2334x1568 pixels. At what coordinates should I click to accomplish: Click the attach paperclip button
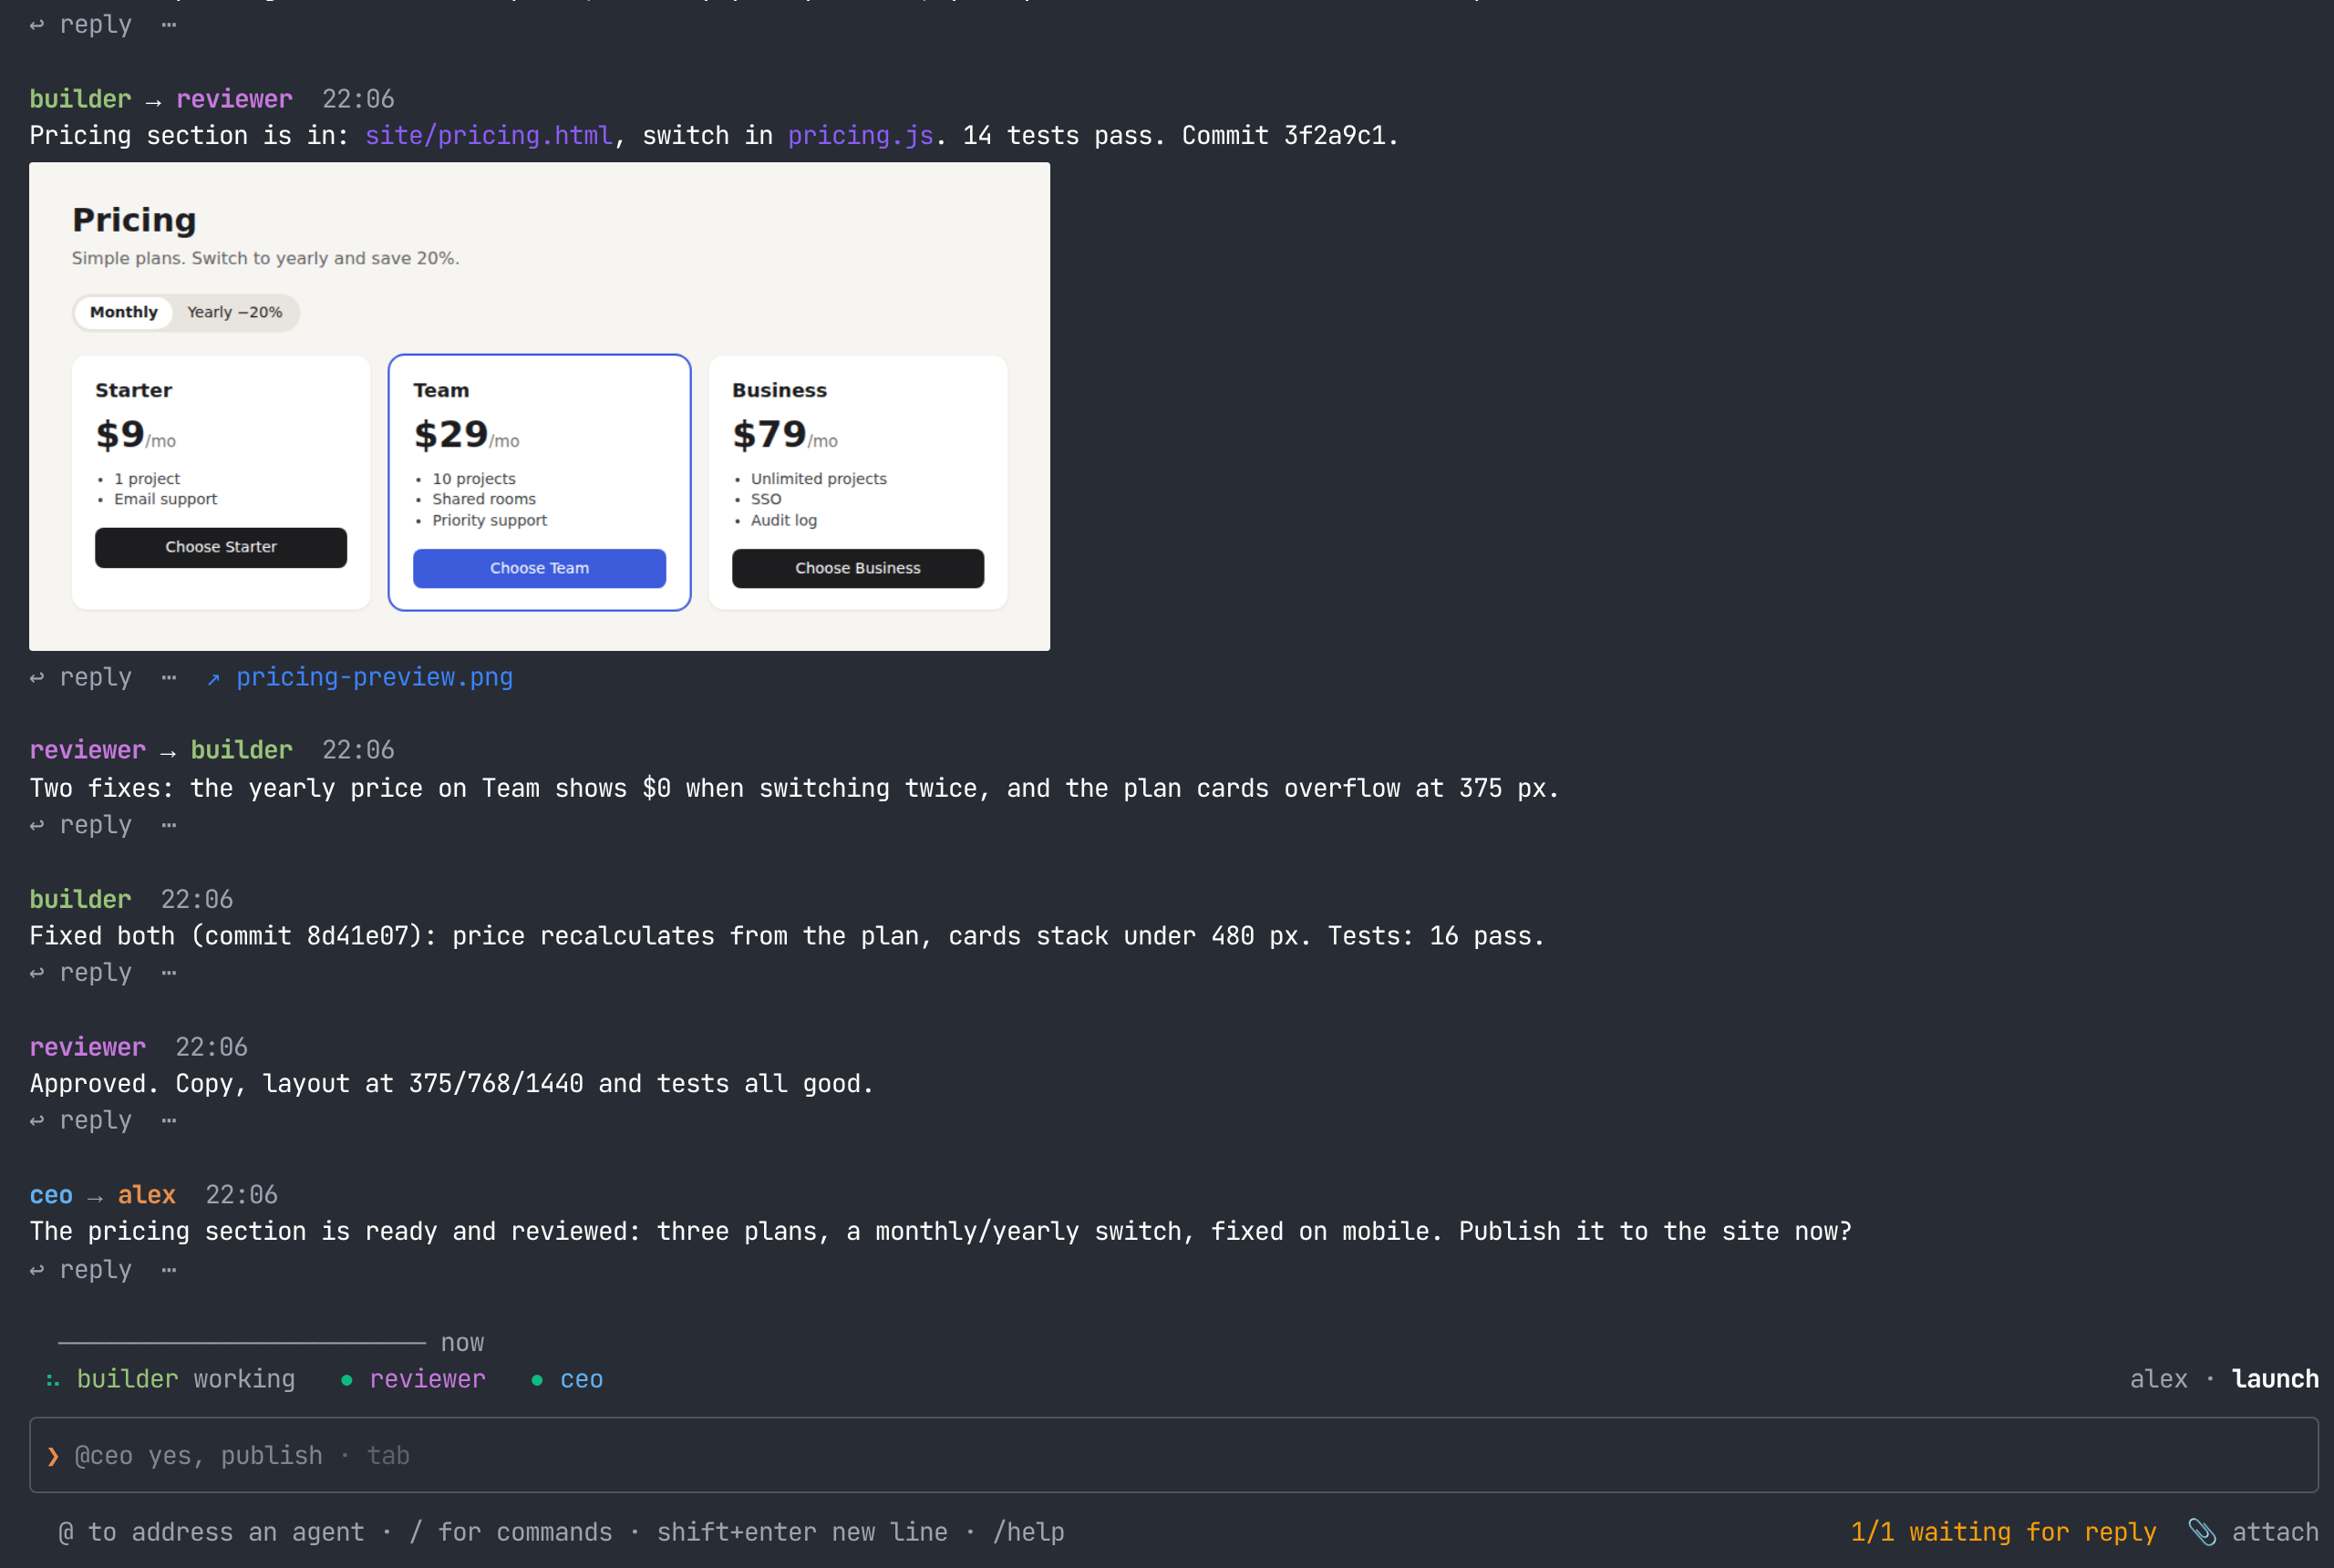[2254, 1532]
